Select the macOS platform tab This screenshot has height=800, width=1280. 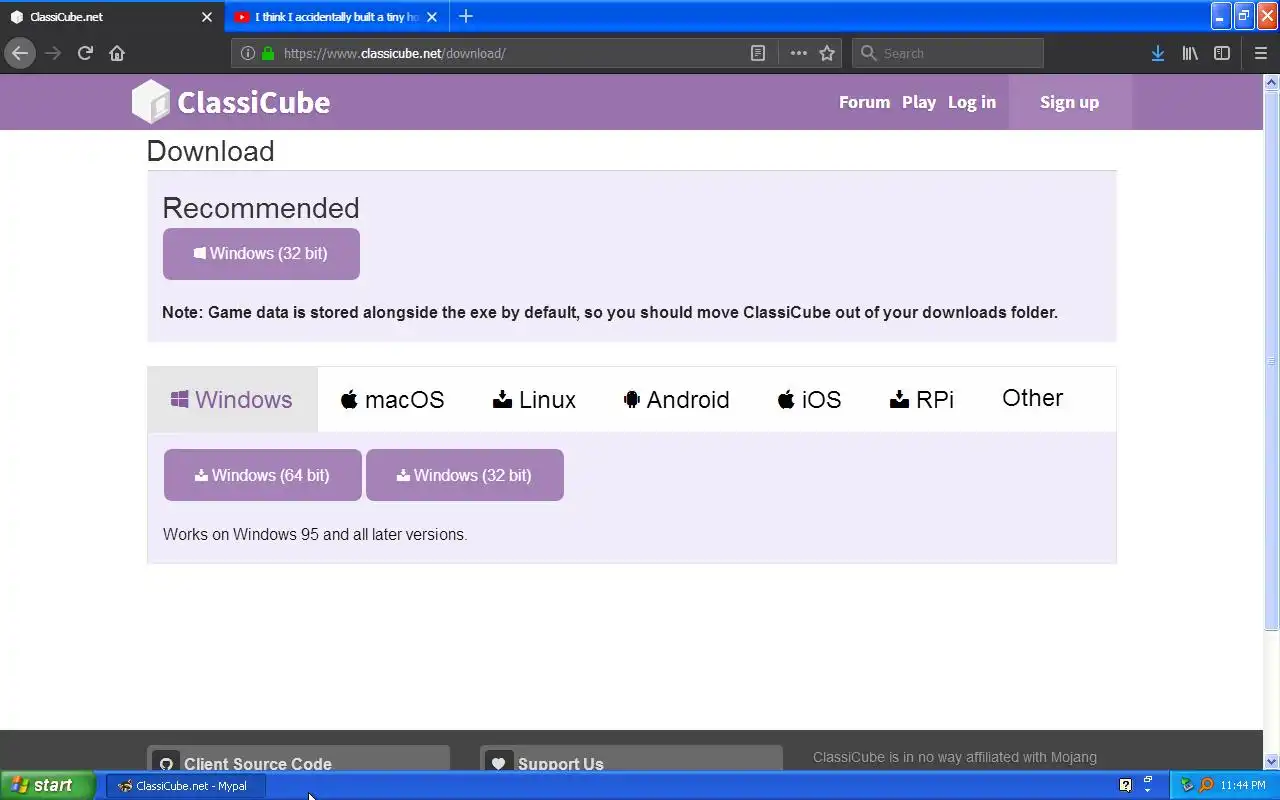tap(392, 400)
